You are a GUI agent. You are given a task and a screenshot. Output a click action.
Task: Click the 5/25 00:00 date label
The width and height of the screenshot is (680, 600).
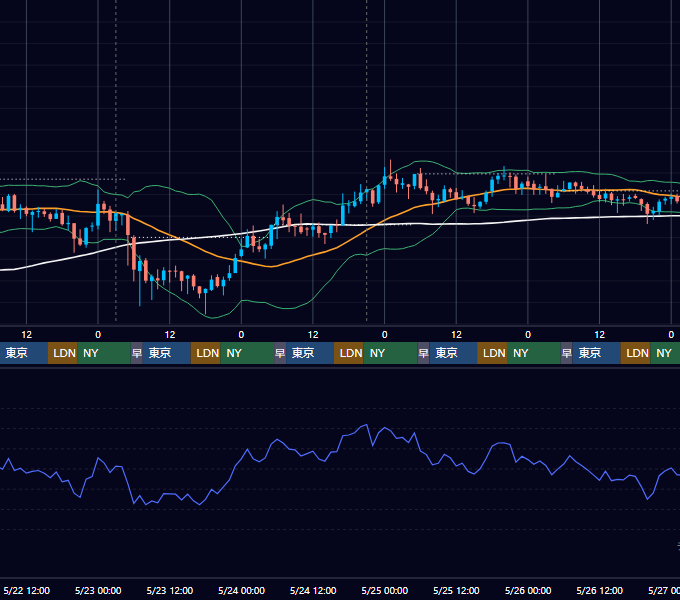click(x=385, y=590)
